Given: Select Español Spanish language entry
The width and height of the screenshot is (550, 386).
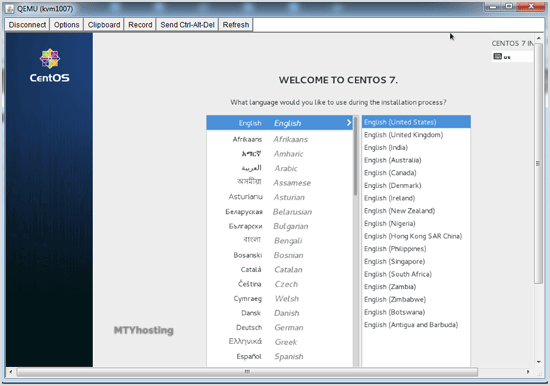Looking at the screenshot, I should pyautogui.click(x=279, y=357).
